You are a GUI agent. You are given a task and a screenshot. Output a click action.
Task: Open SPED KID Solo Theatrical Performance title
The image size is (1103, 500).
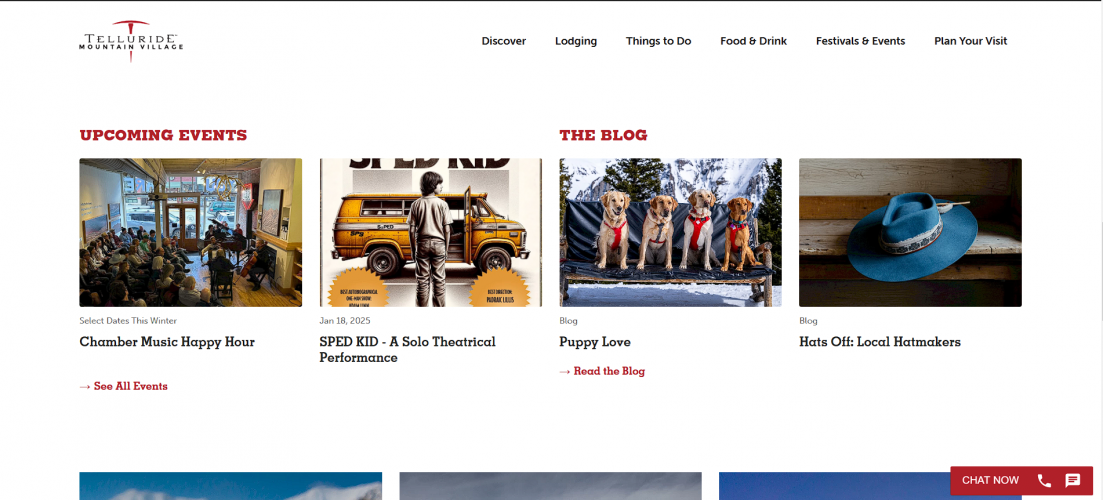click(x=407, y=350)
